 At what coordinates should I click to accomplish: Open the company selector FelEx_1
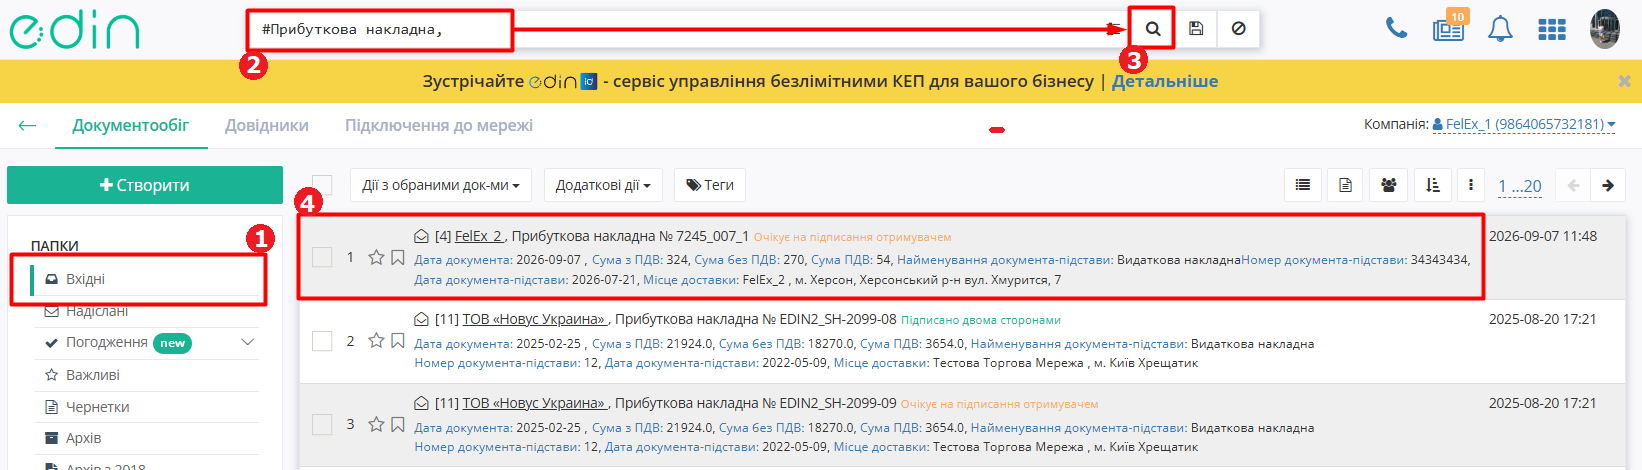(1524, 124)
